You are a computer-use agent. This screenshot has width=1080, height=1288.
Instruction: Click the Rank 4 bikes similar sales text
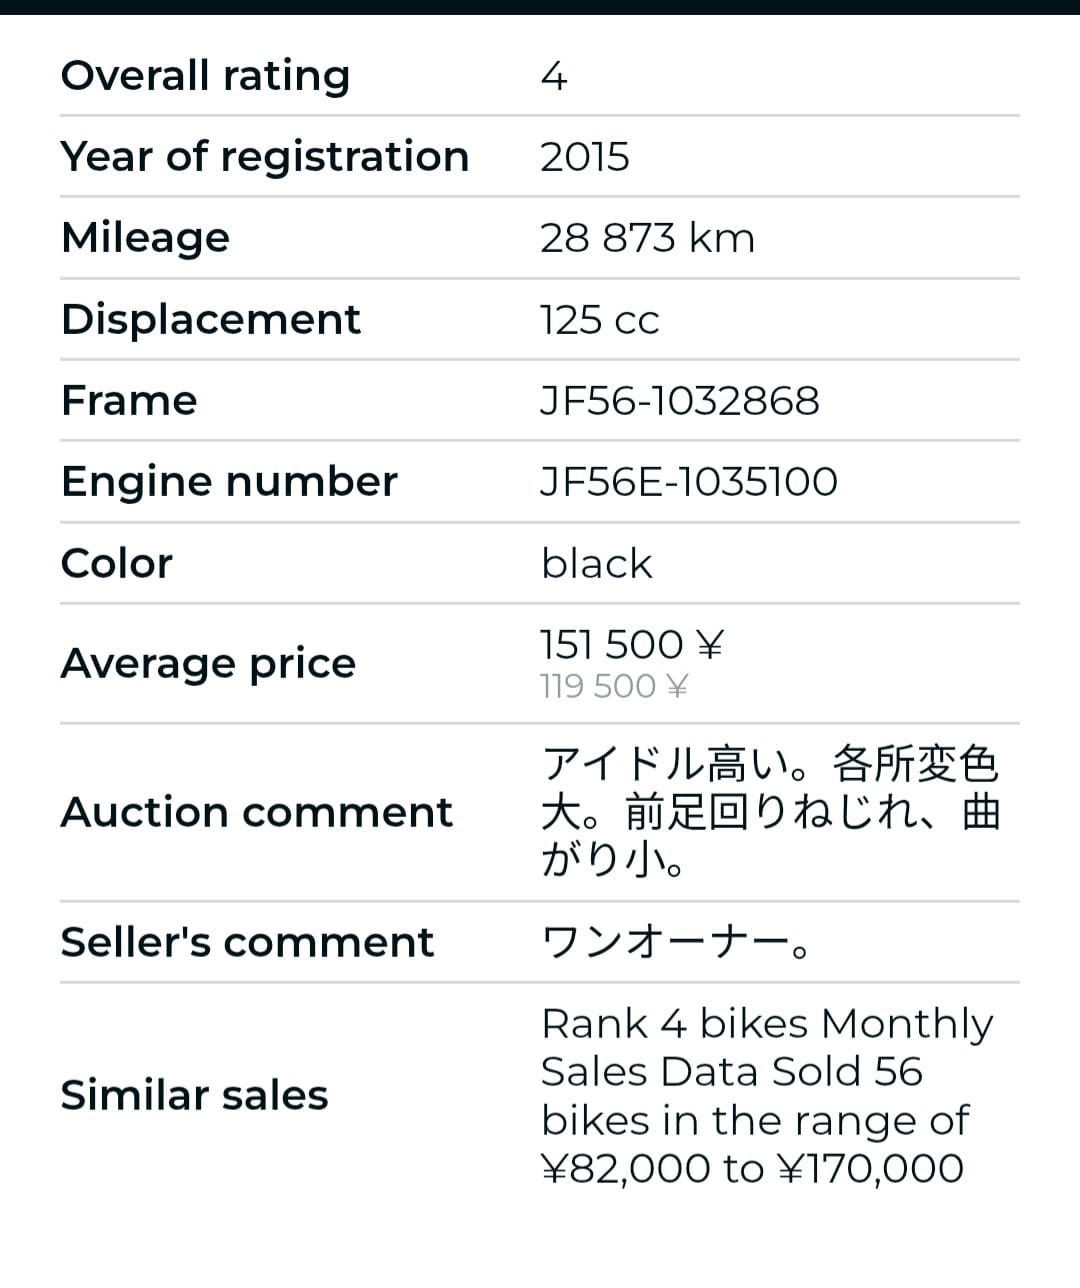tap(766, 1095)
